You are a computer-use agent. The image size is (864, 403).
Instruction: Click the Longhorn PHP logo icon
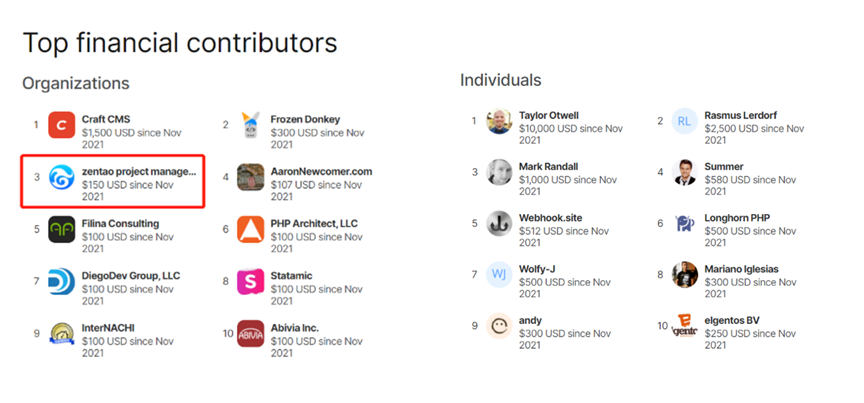point(685,223)
